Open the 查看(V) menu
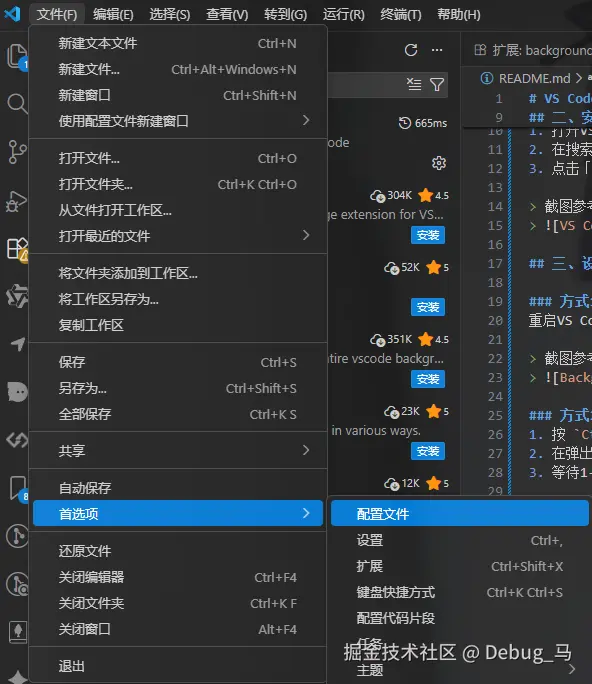Screen dimensions: 592x684 click(x=227, y=14)
